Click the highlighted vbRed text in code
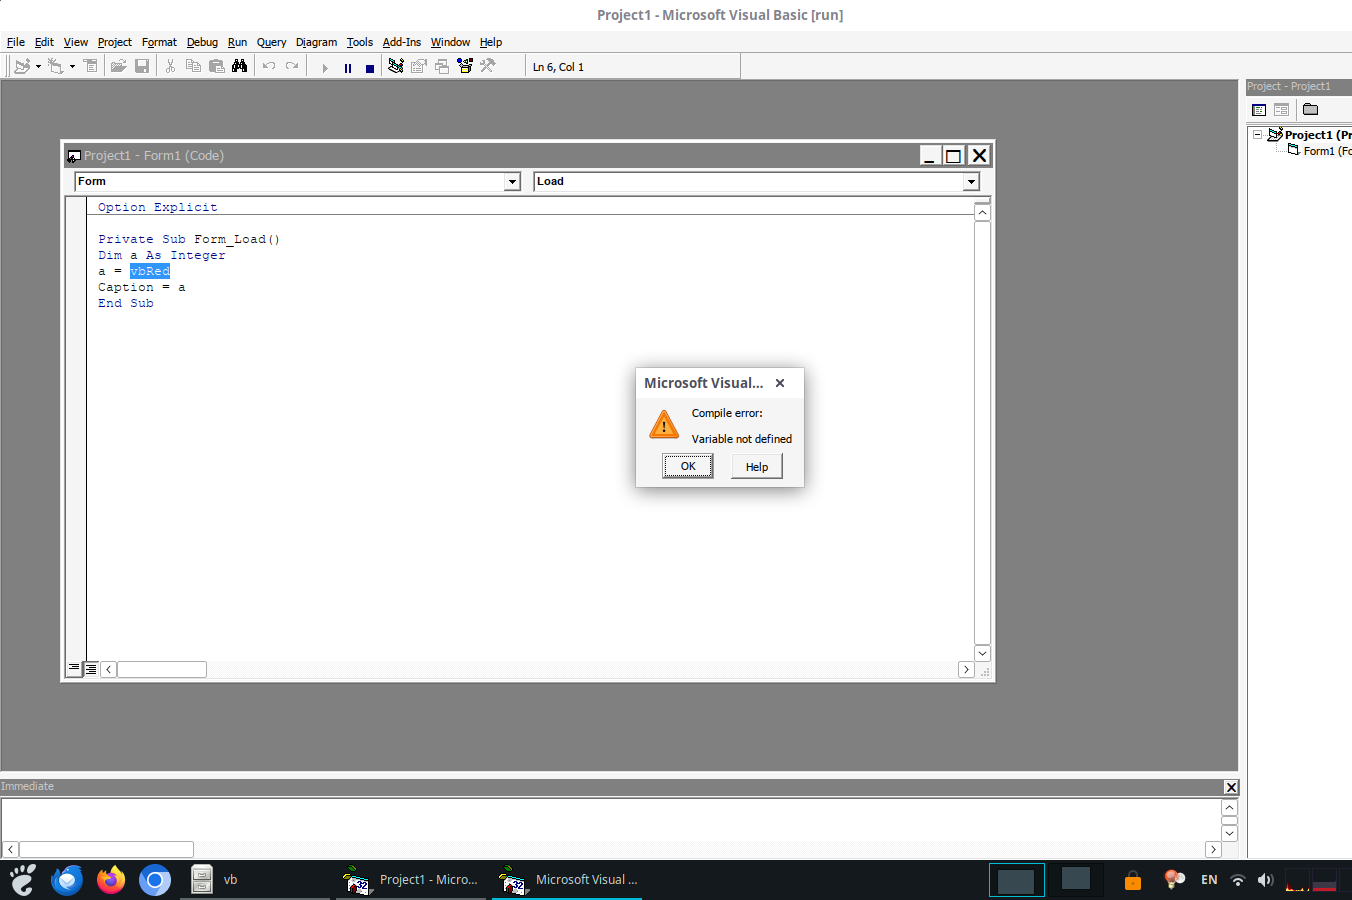The image size is (1352, 900). (x=150, y=271)
